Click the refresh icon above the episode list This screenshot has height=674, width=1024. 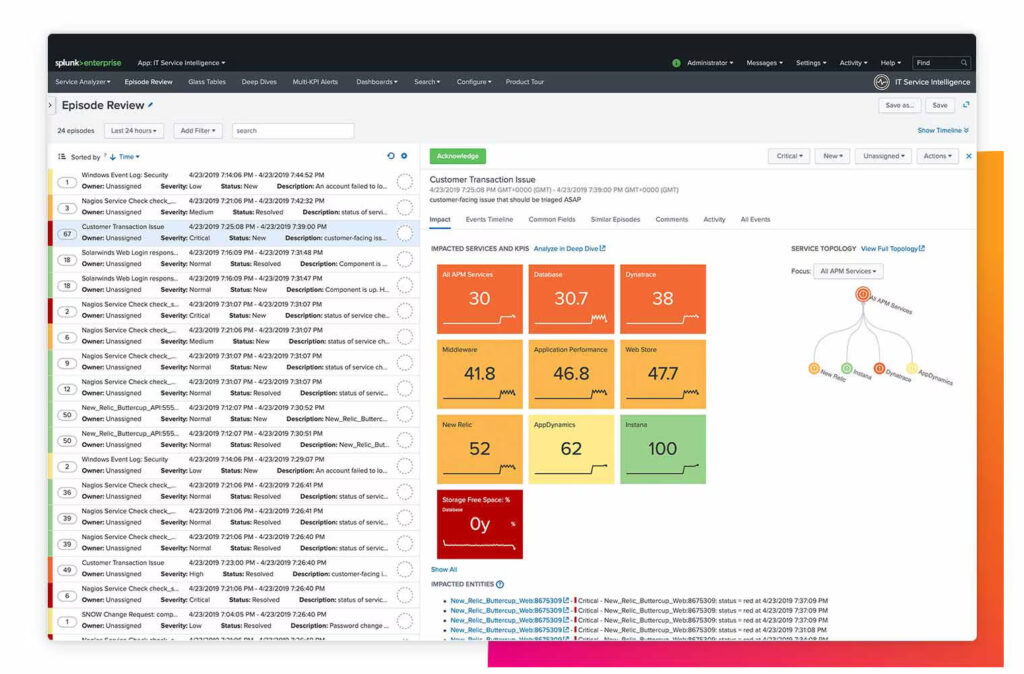tap(391, 156)
